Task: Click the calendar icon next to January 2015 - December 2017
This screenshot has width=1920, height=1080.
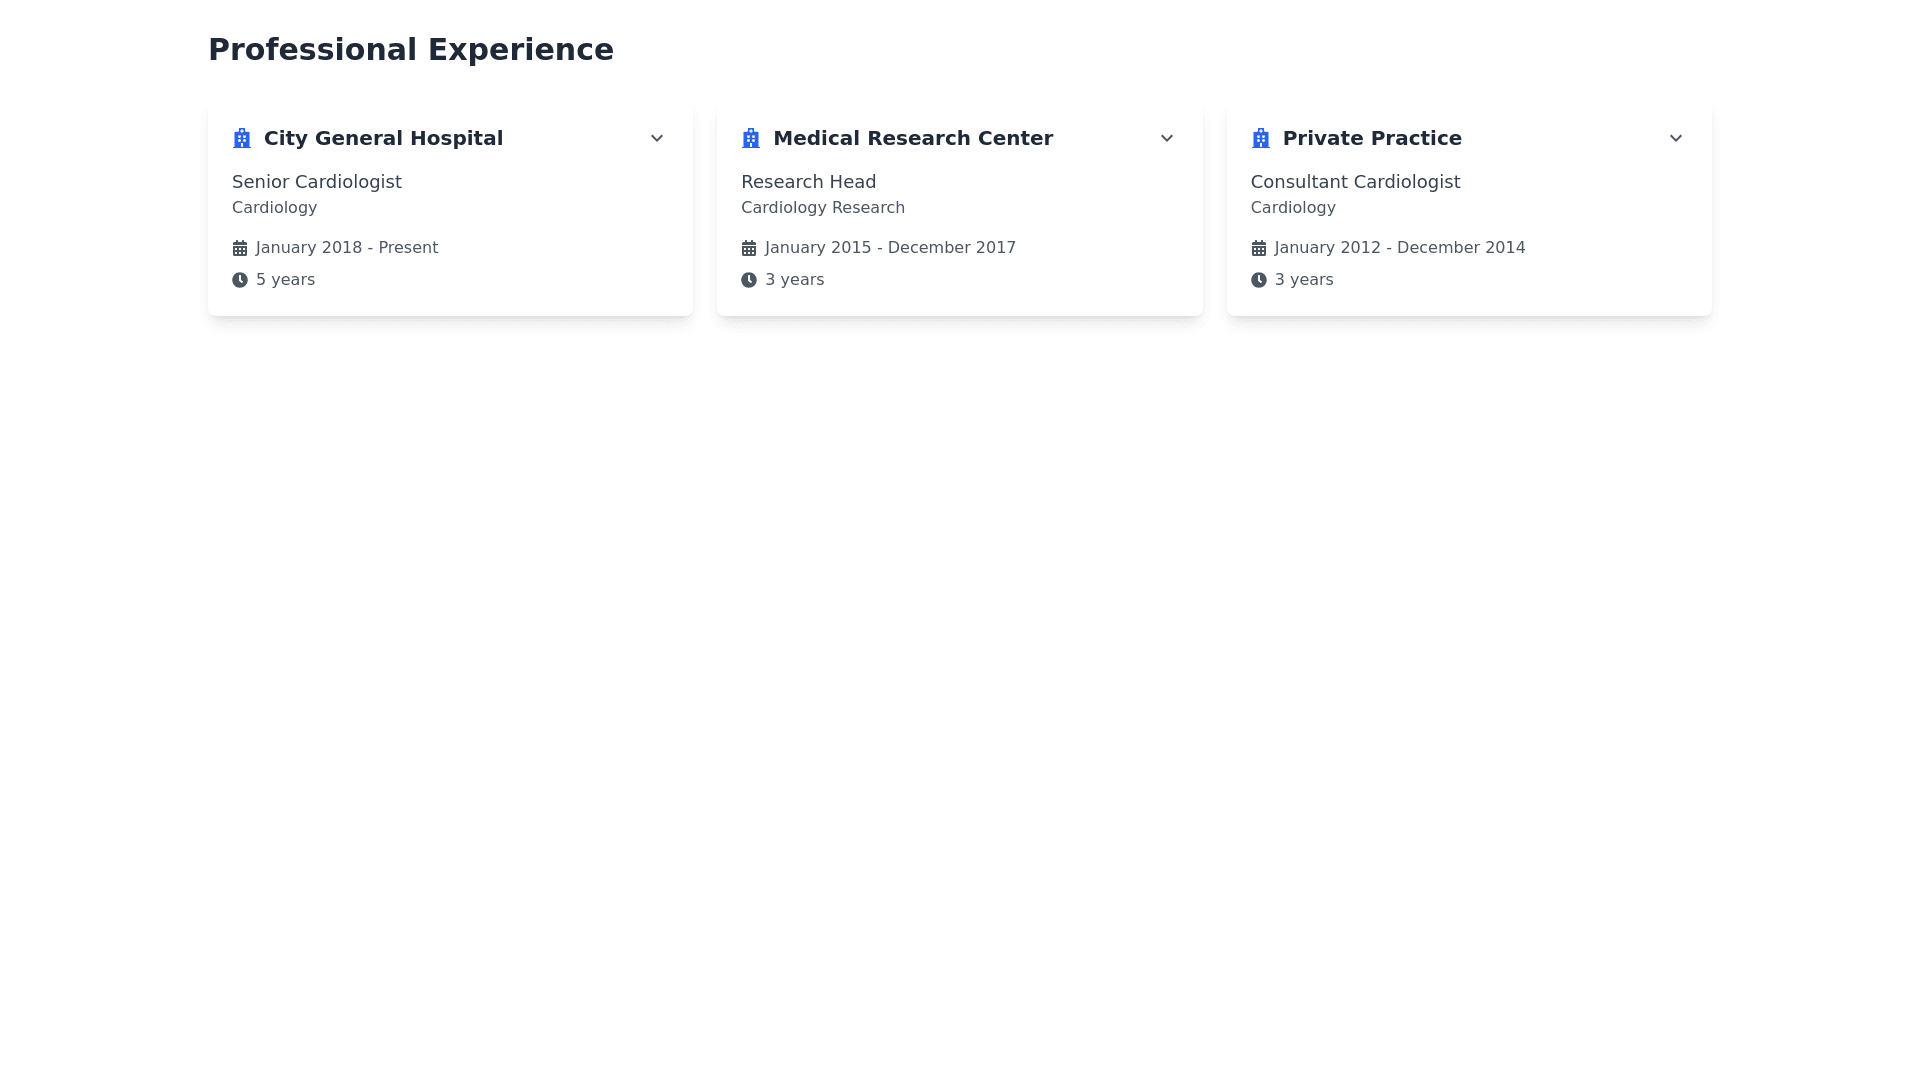Action: click(x=749, y=248)
